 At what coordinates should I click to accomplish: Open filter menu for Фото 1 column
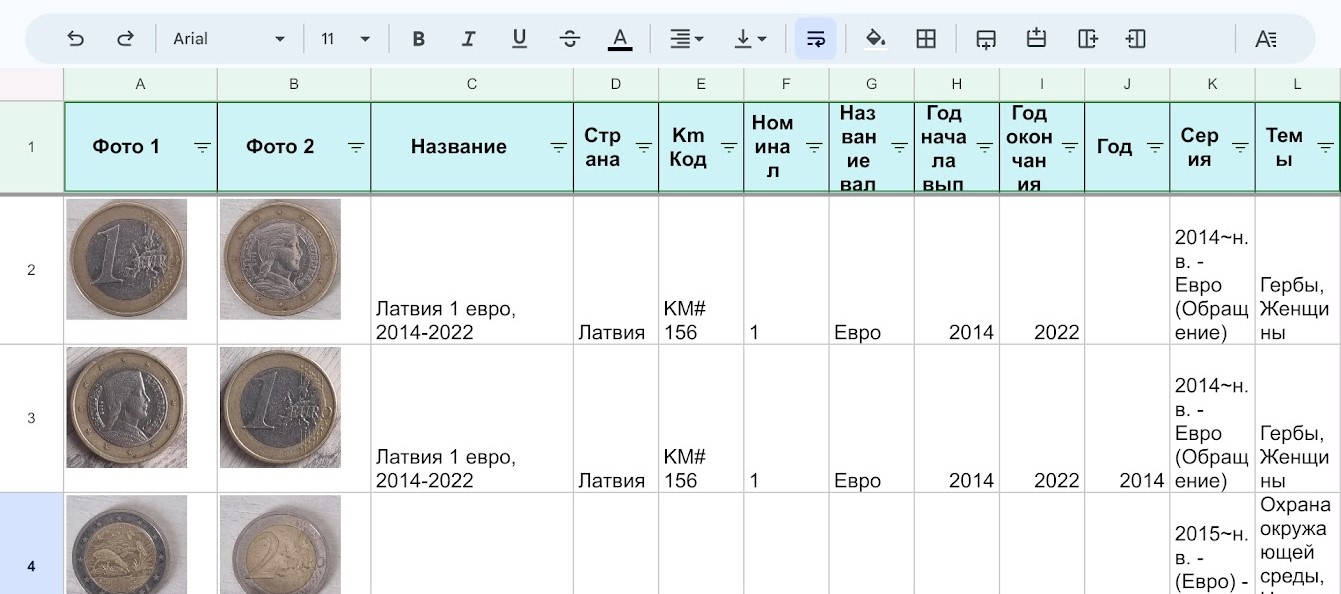(x=202, y=148)
